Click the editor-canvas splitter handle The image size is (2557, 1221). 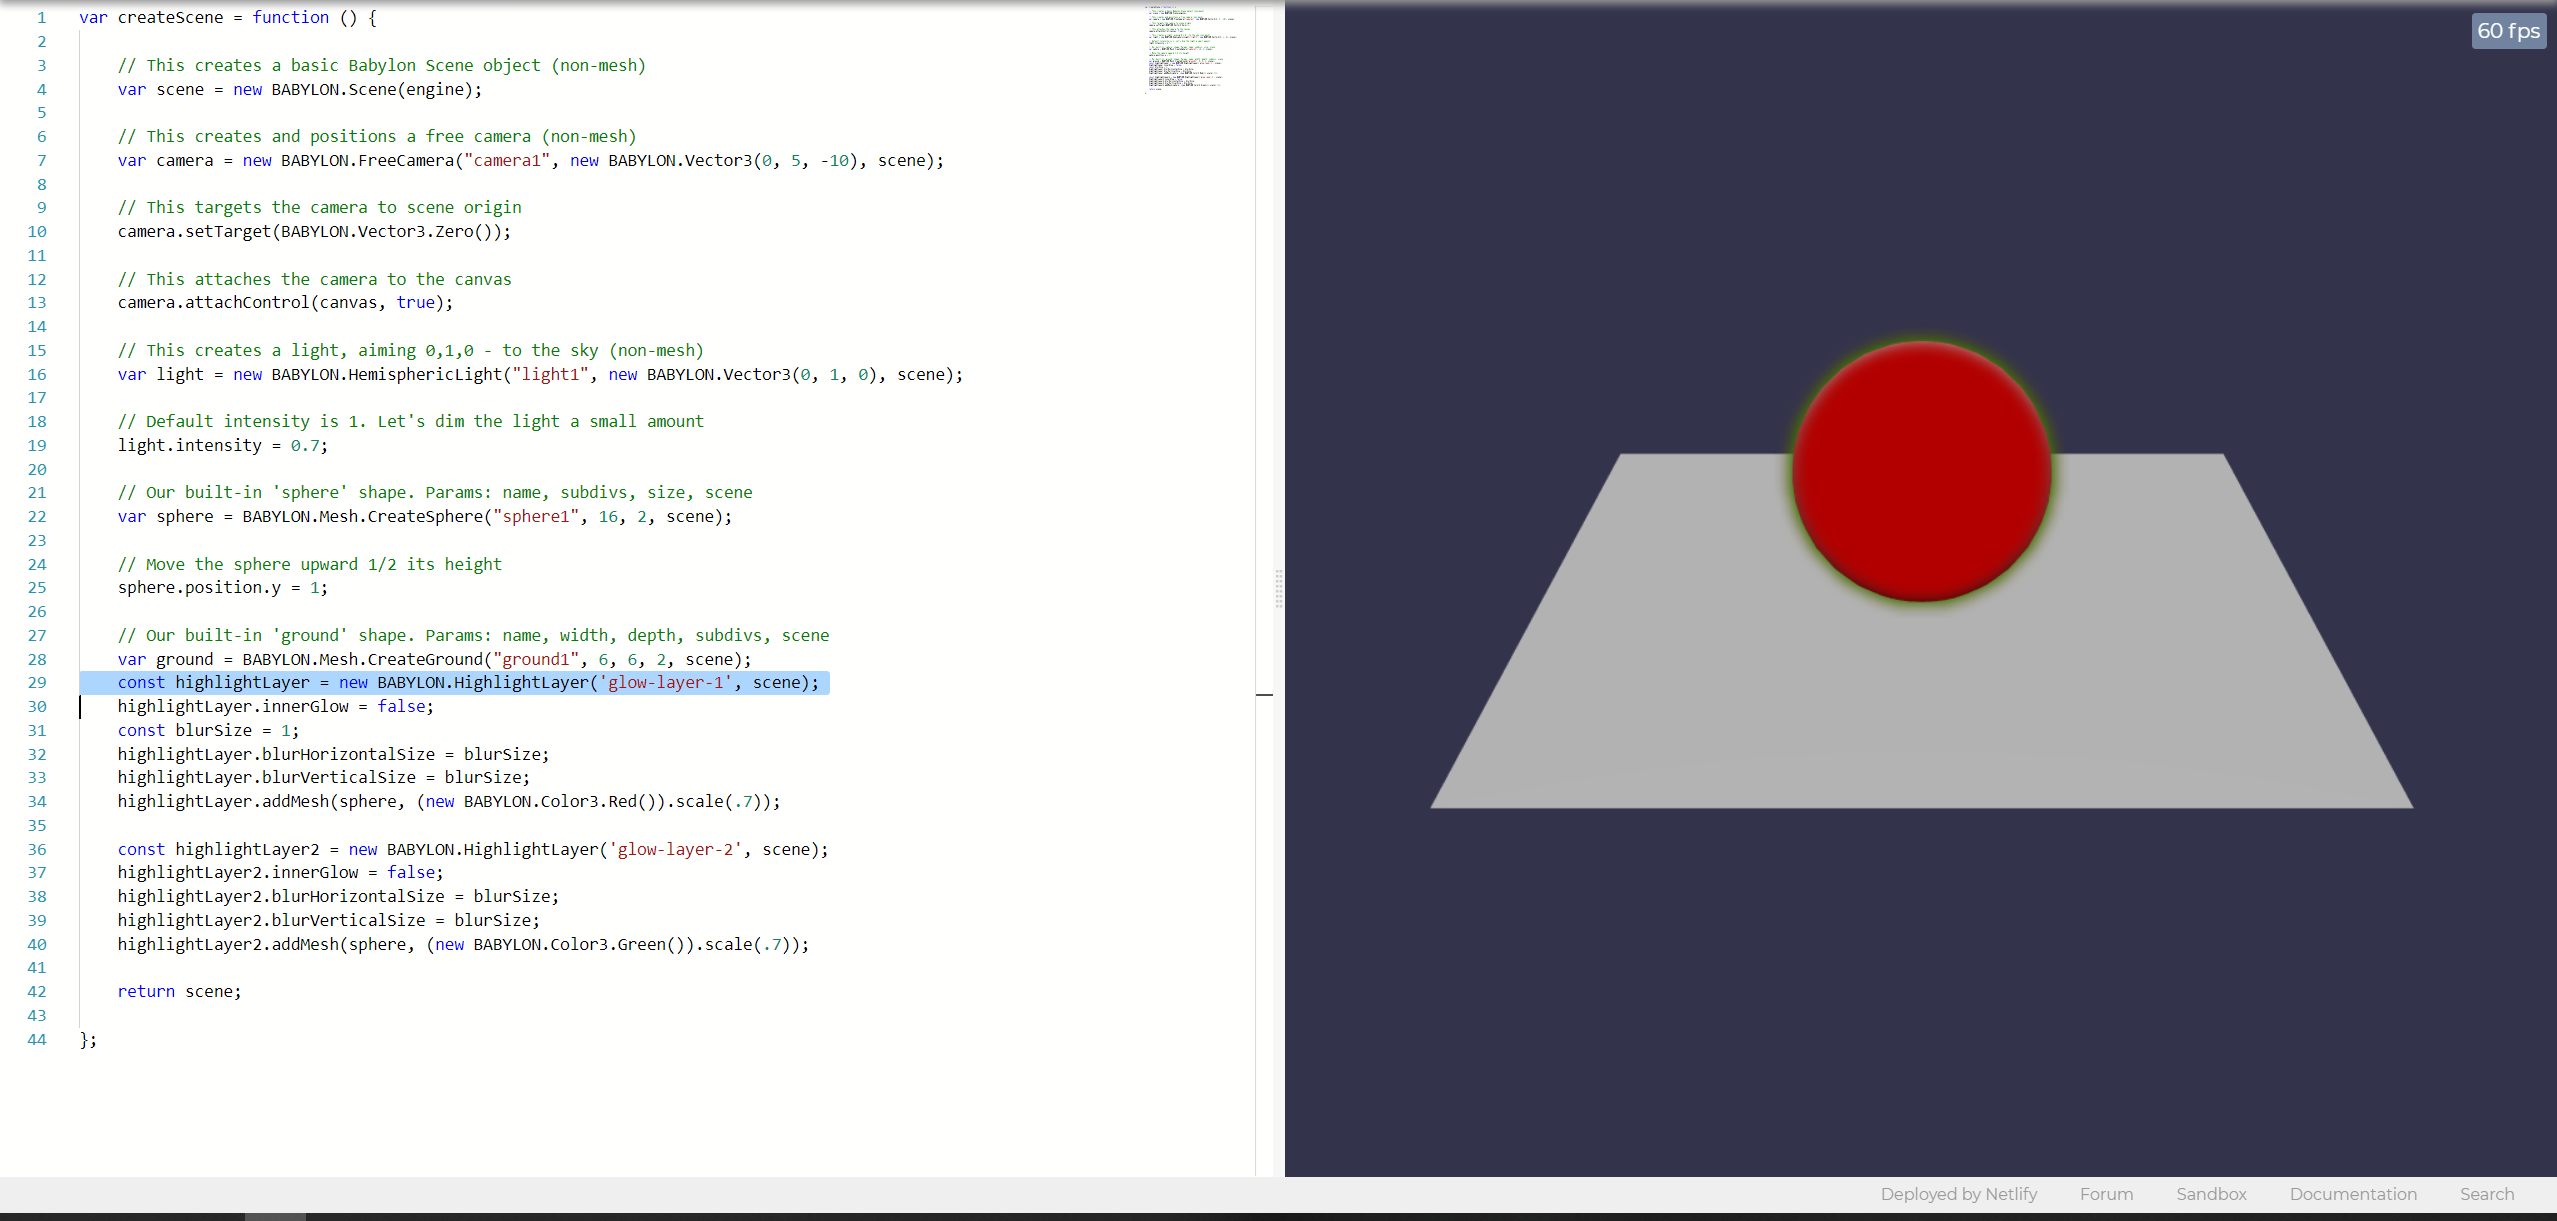click(1279, 589)
